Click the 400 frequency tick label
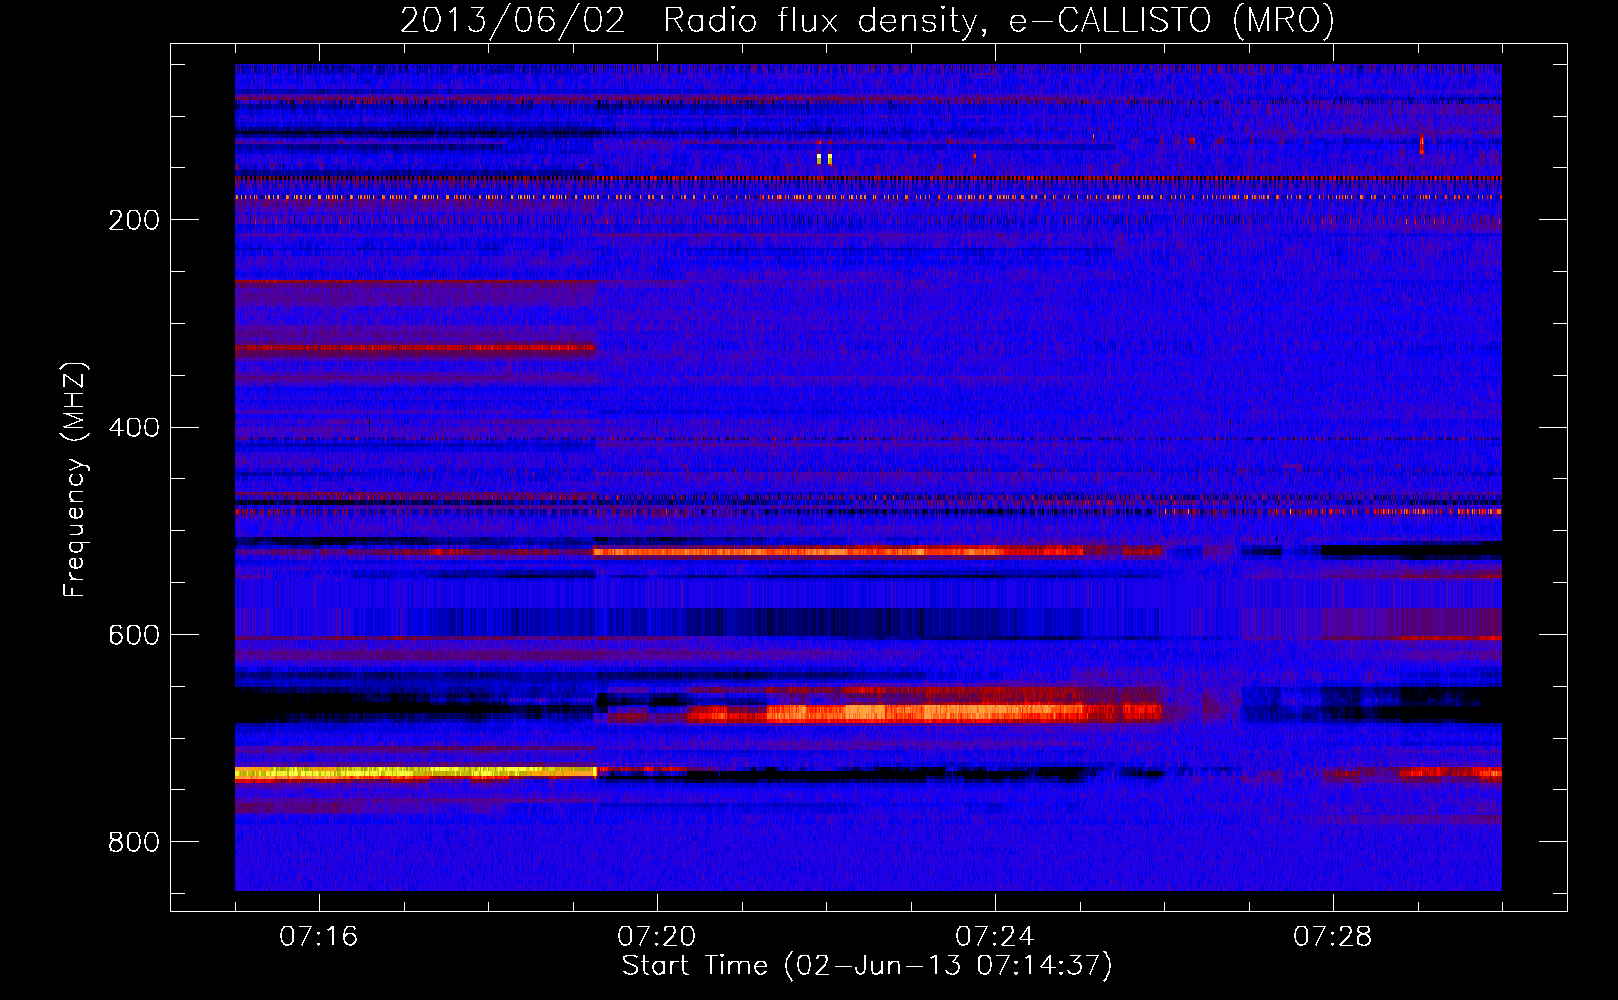 pyautogui.click(x=134, y=428)
